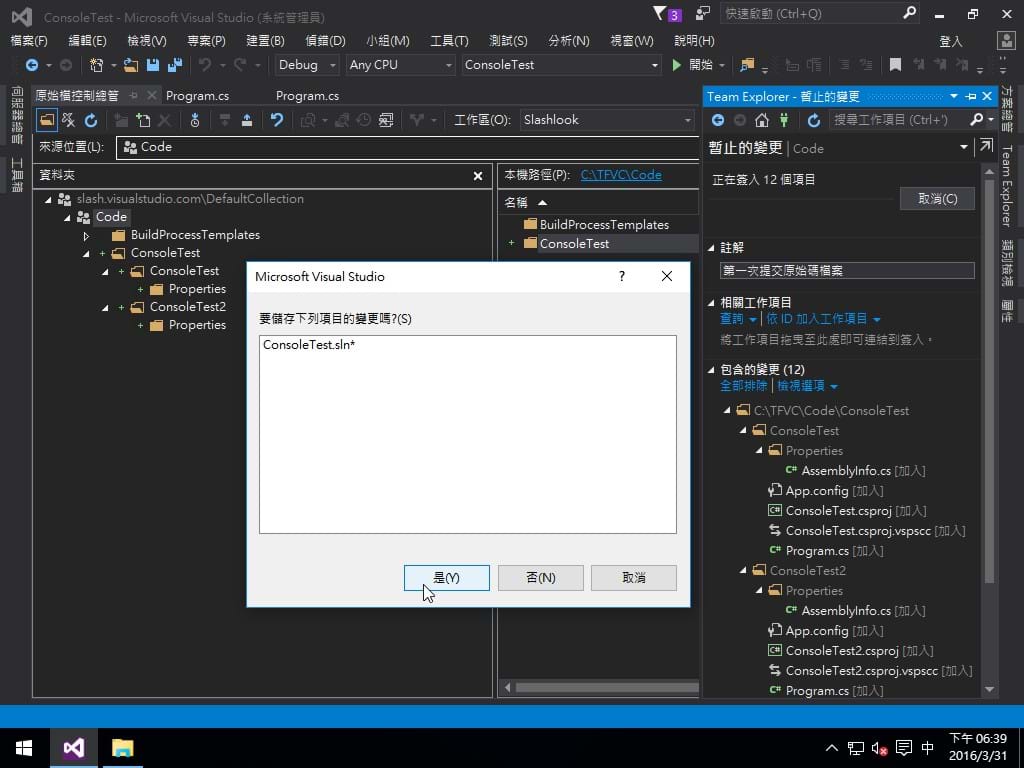The image size is (1024, 768).
Task: Open the 查詢 dropdown under 相關工作項目
Action: (x=738, y=319)
